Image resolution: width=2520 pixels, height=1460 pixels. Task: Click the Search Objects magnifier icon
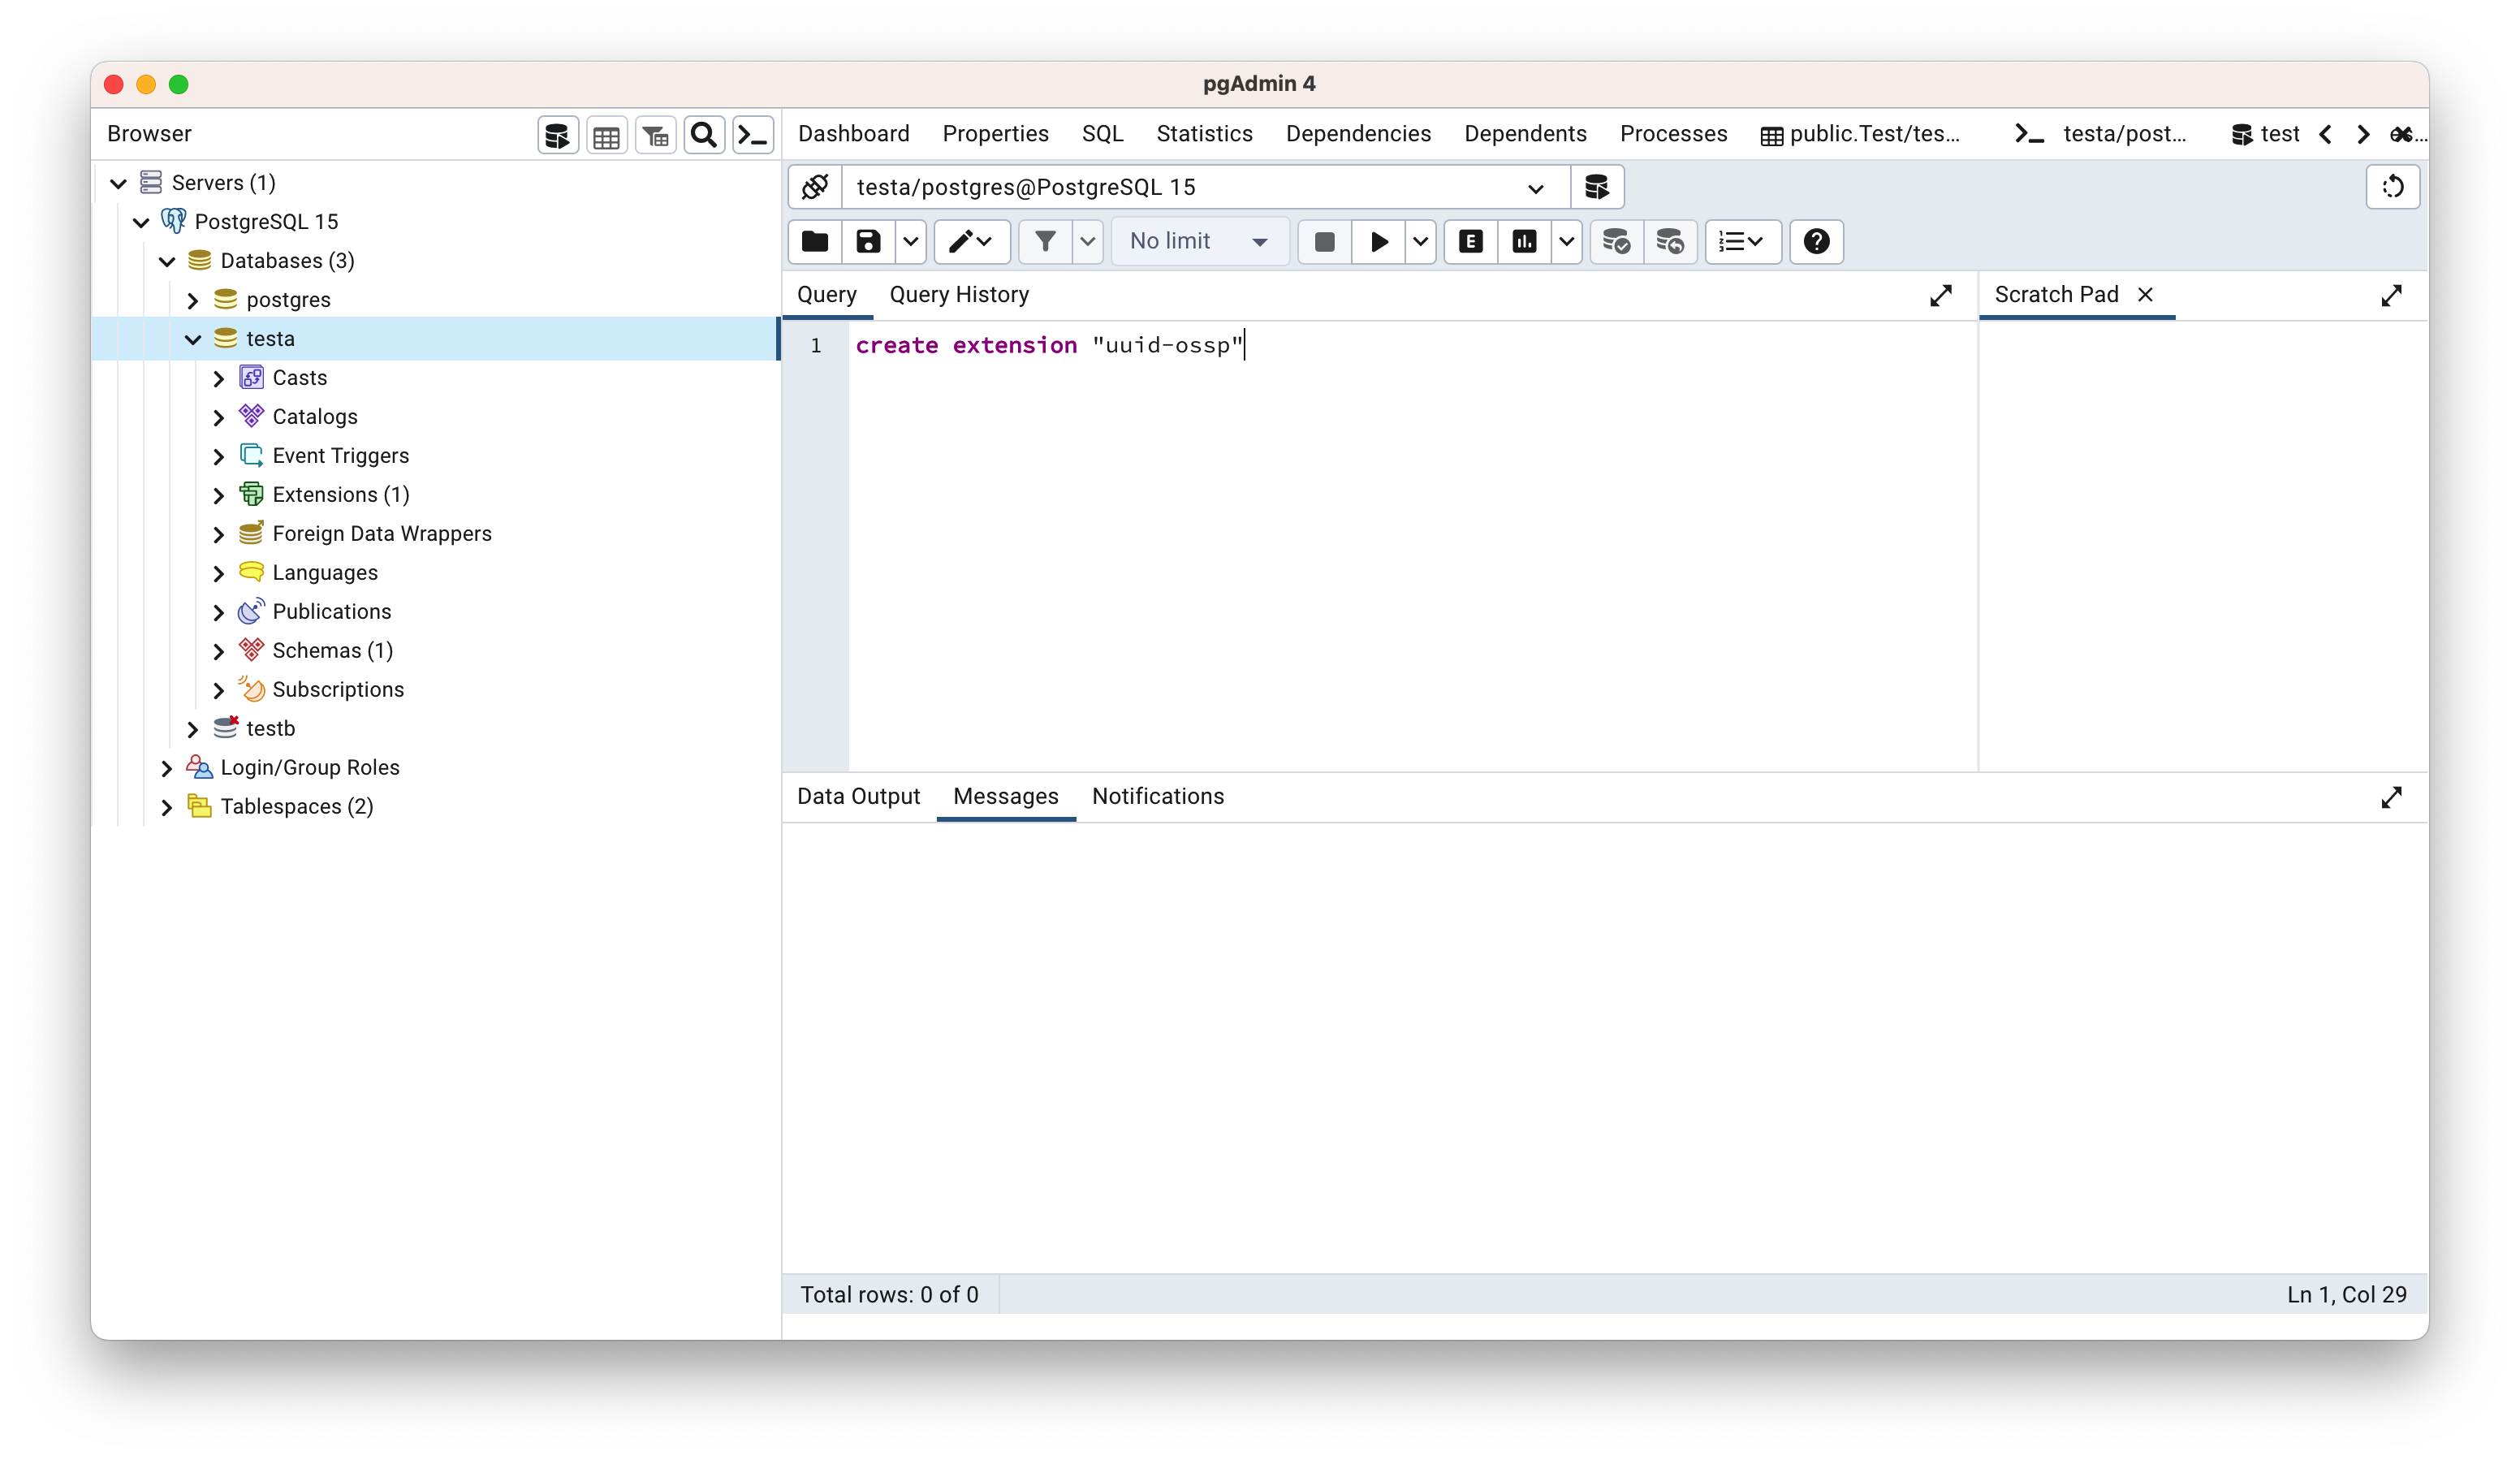pyautogui.click(x=704, y=135)
